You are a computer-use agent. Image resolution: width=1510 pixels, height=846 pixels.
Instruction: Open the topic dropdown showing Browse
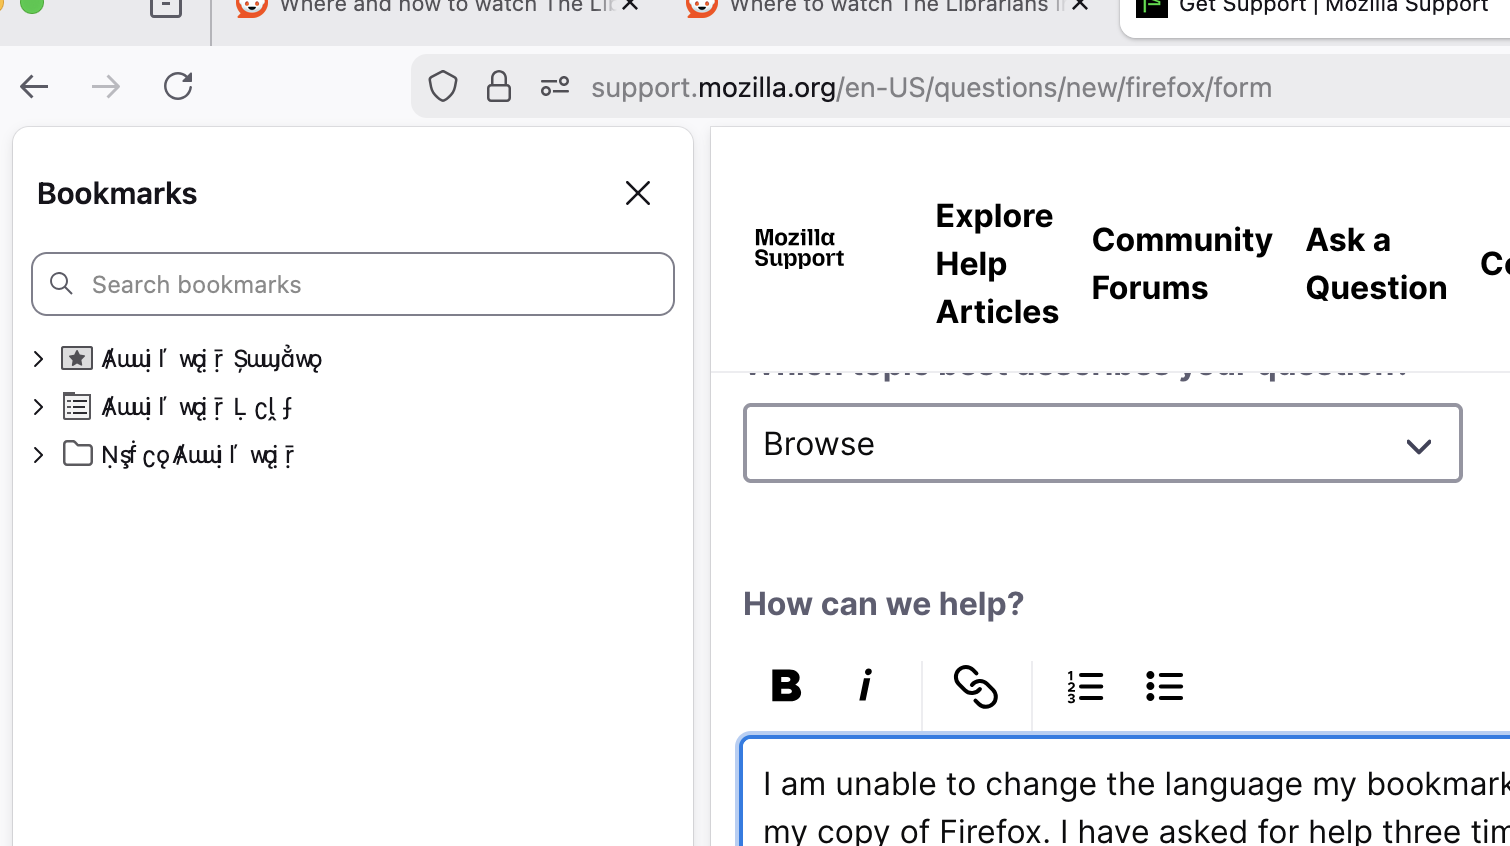point(1102,444)
